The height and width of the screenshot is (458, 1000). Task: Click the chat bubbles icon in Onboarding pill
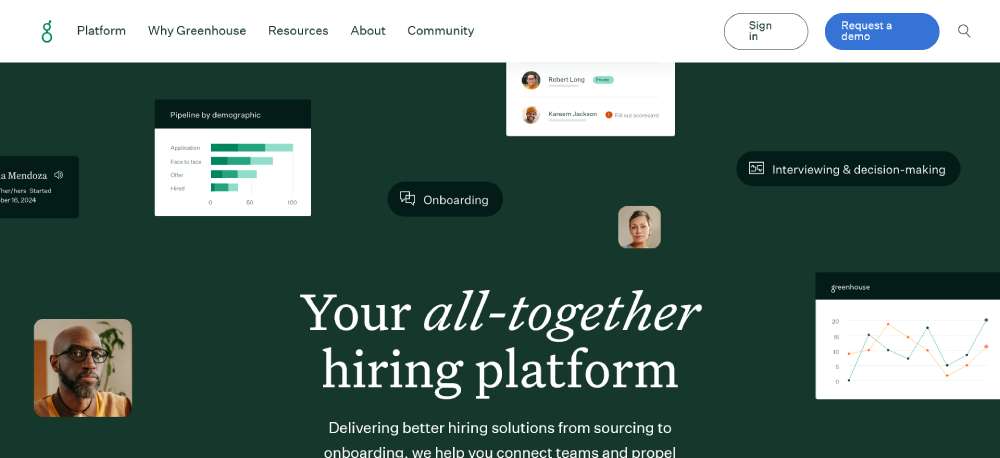[408, 199]
